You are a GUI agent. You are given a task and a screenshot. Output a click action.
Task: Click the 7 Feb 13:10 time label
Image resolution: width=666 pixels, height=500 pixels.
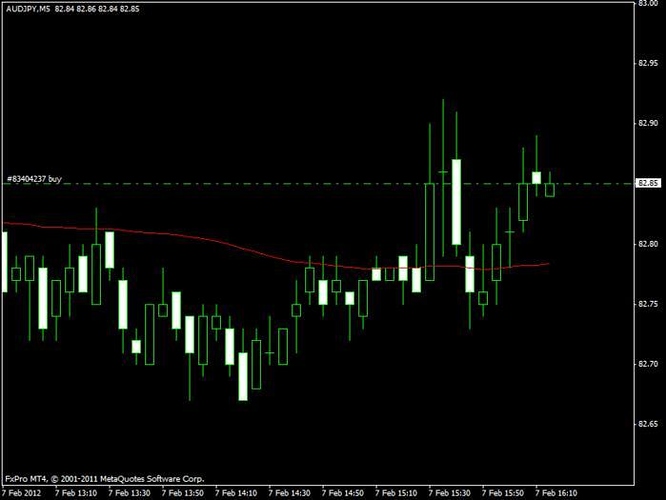click(76, 493)
